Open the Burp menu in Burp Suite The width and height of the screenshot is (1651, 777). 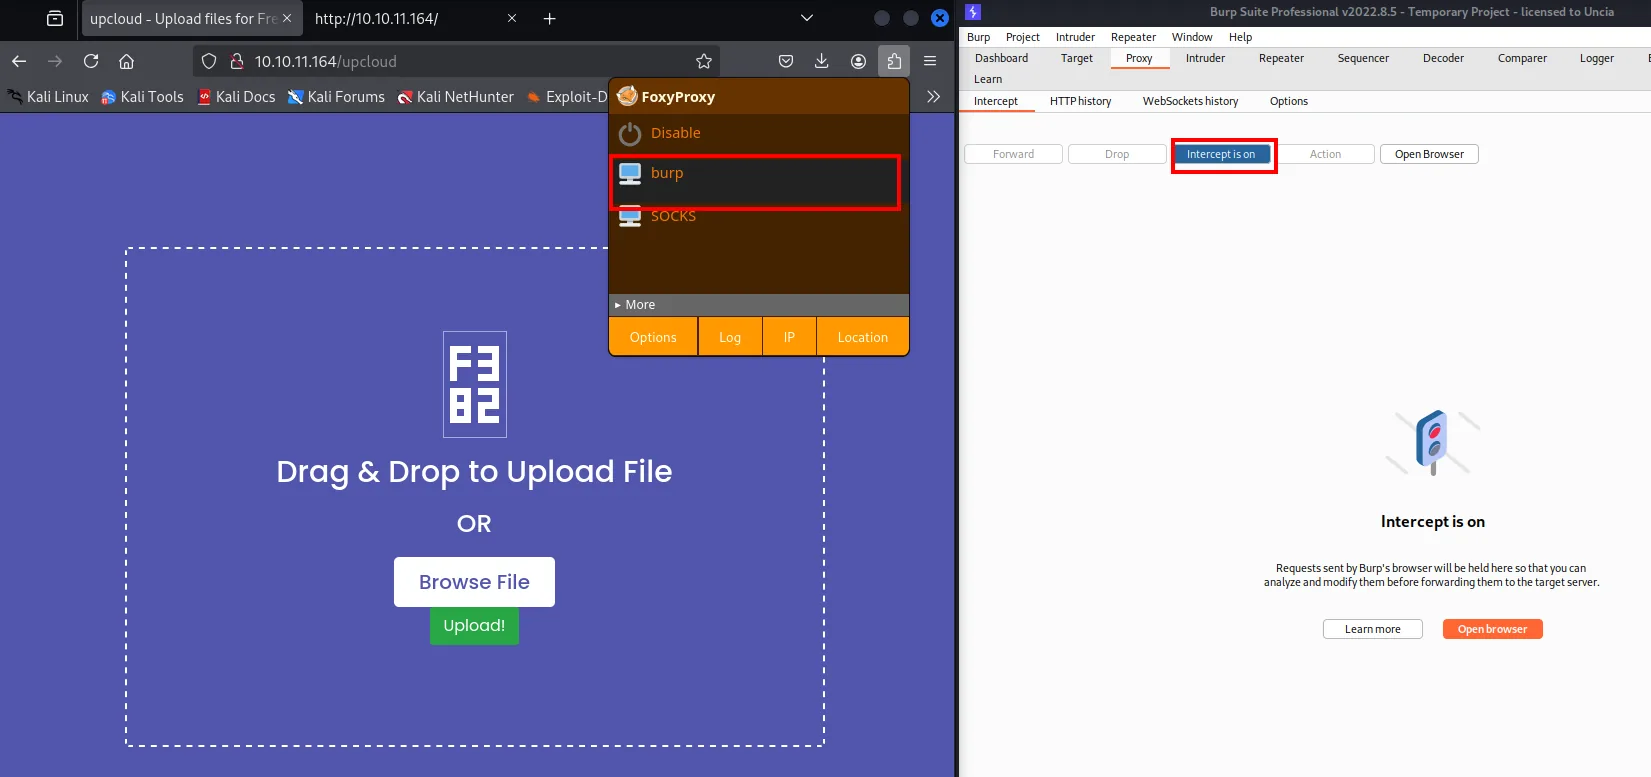click(x=978, y=37)
